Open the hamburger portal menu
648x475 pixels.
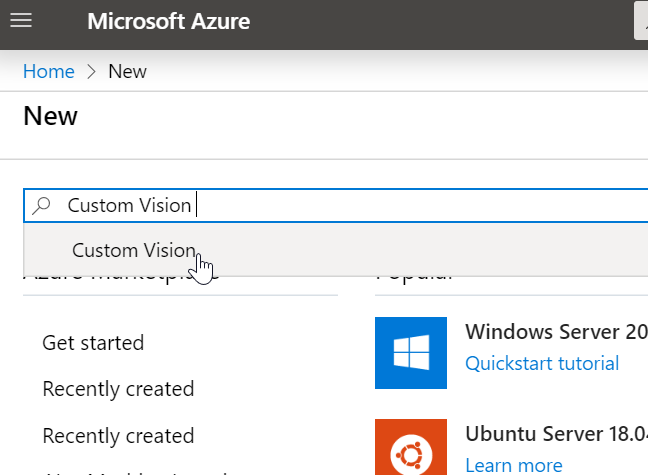pos(21,20)
